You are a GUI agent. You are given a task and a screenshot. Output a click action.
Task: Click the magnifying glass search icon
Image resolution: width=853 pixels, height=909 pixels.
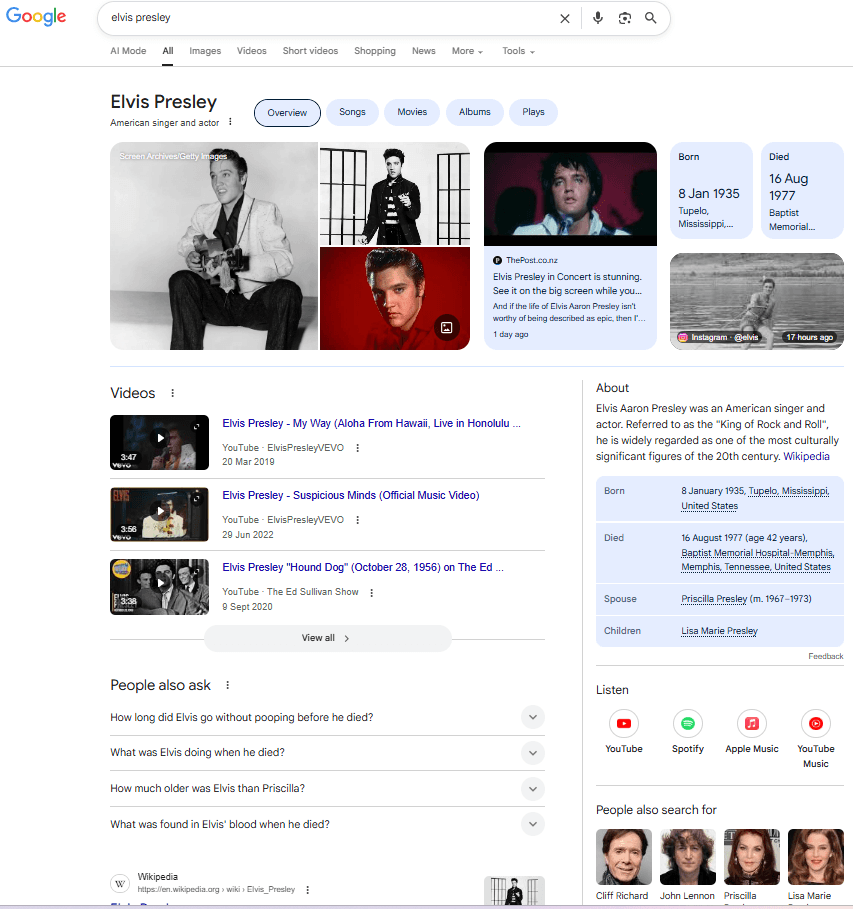[x=651, y=18]
